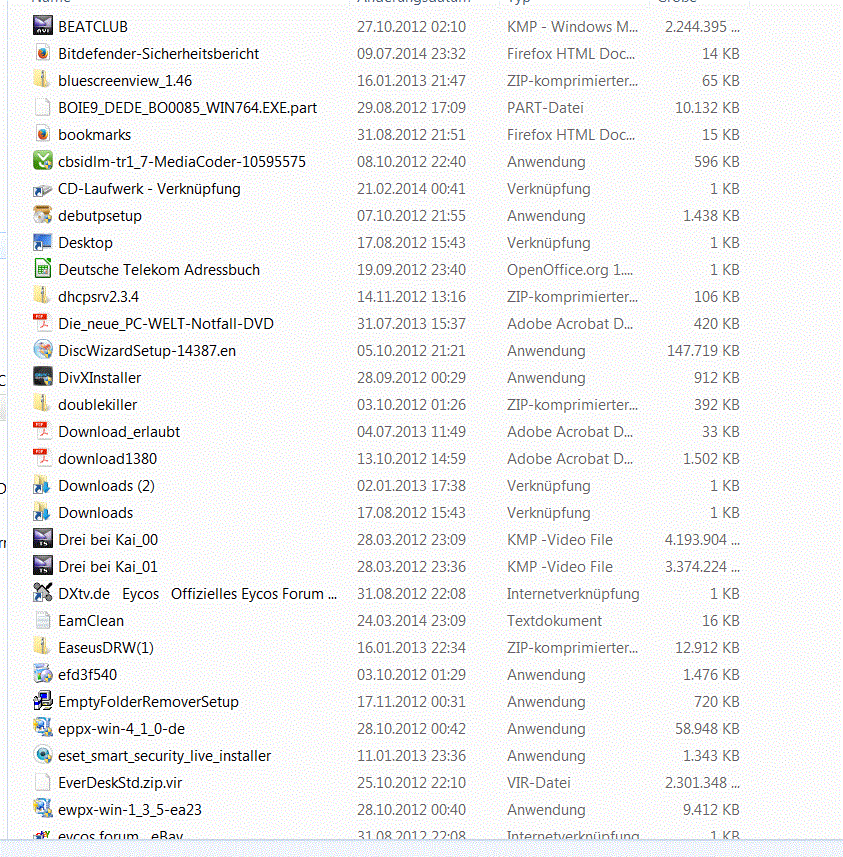Select CD-Laufwerk - Verknüpfung name
The height and width of the screenshot is (857, 843).
(x=149, y=189)
